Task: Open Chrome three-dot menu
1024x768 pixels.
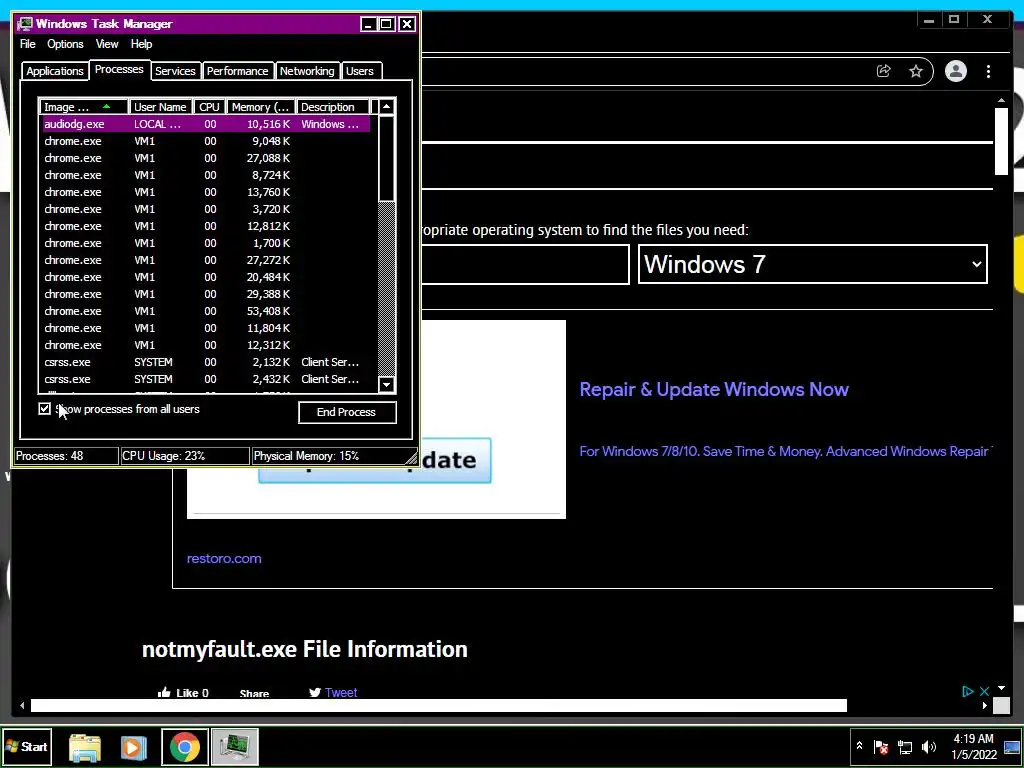Action: (x=989, y=71)
